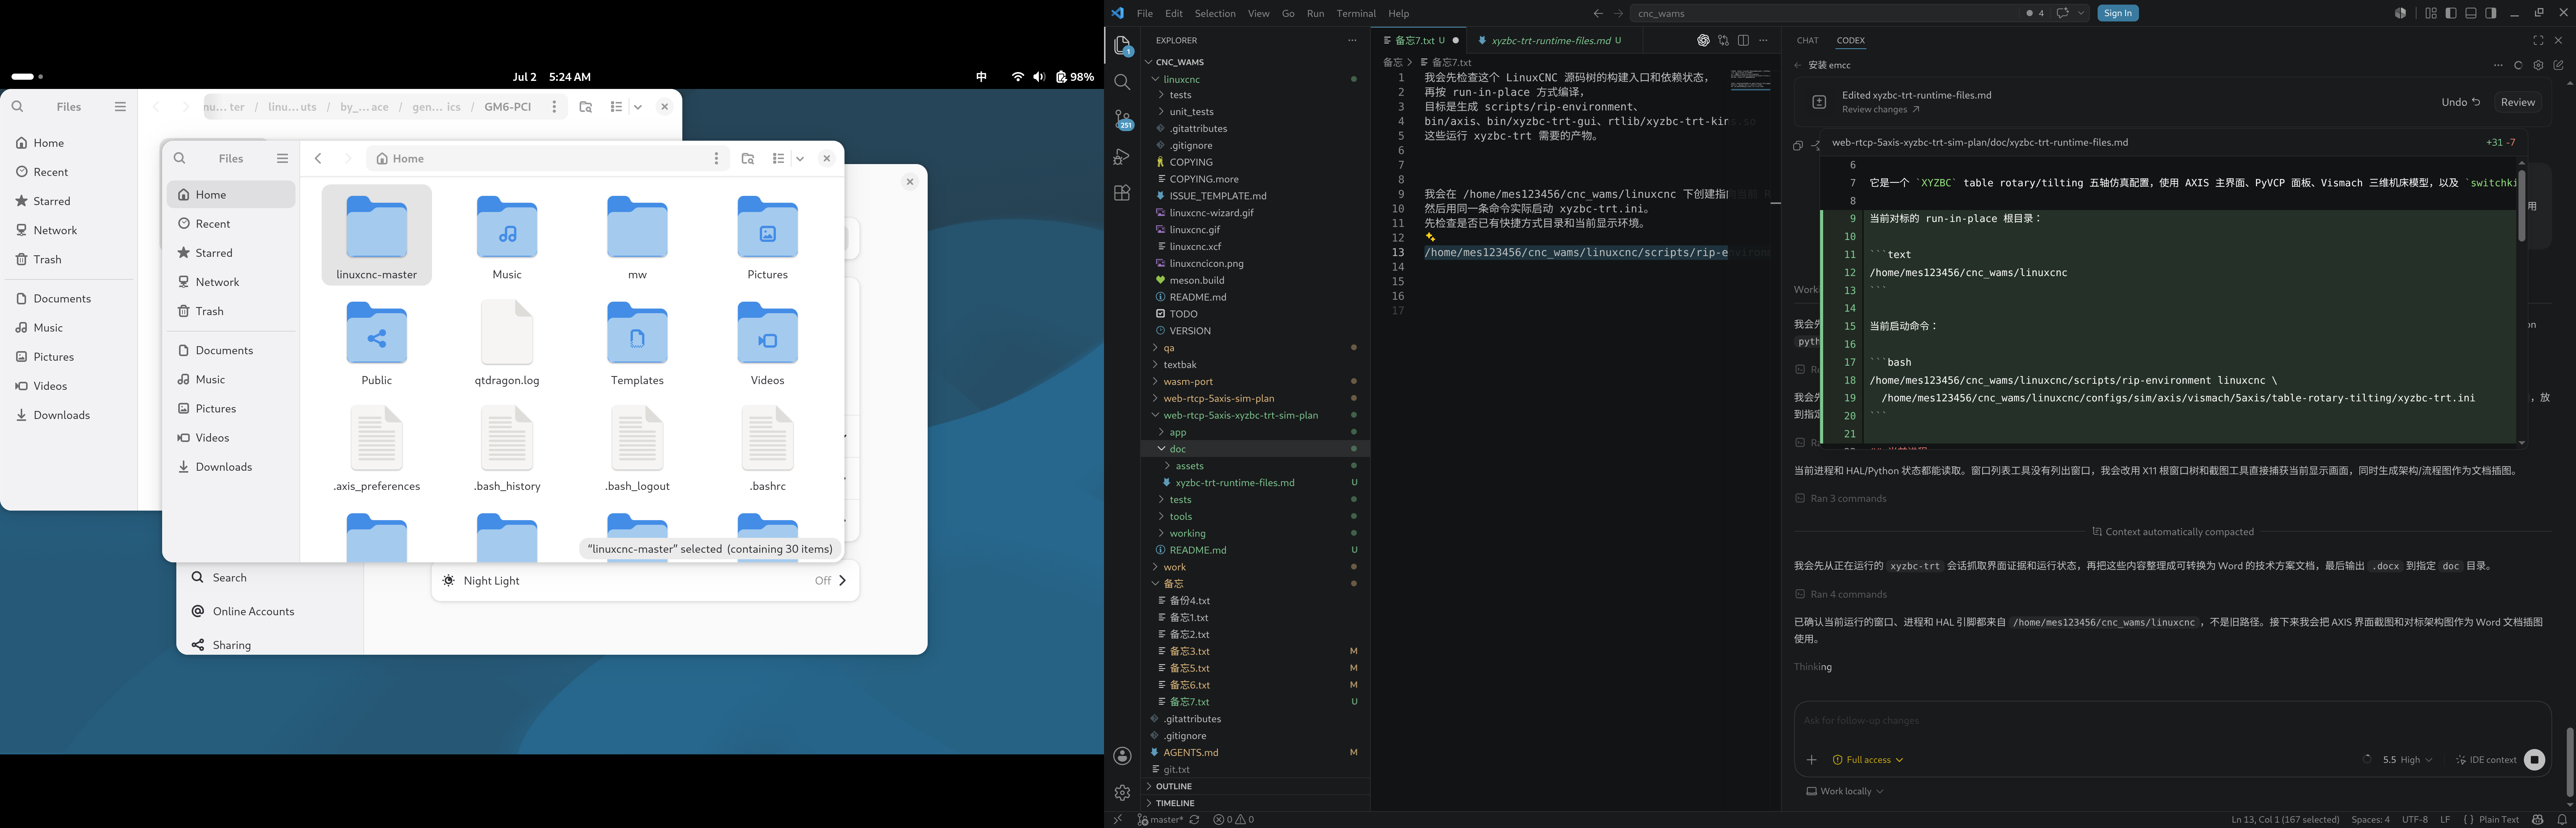Open the input method indicator 中 in top bar
The image size is (2576, 828).
tap(981, 77)
